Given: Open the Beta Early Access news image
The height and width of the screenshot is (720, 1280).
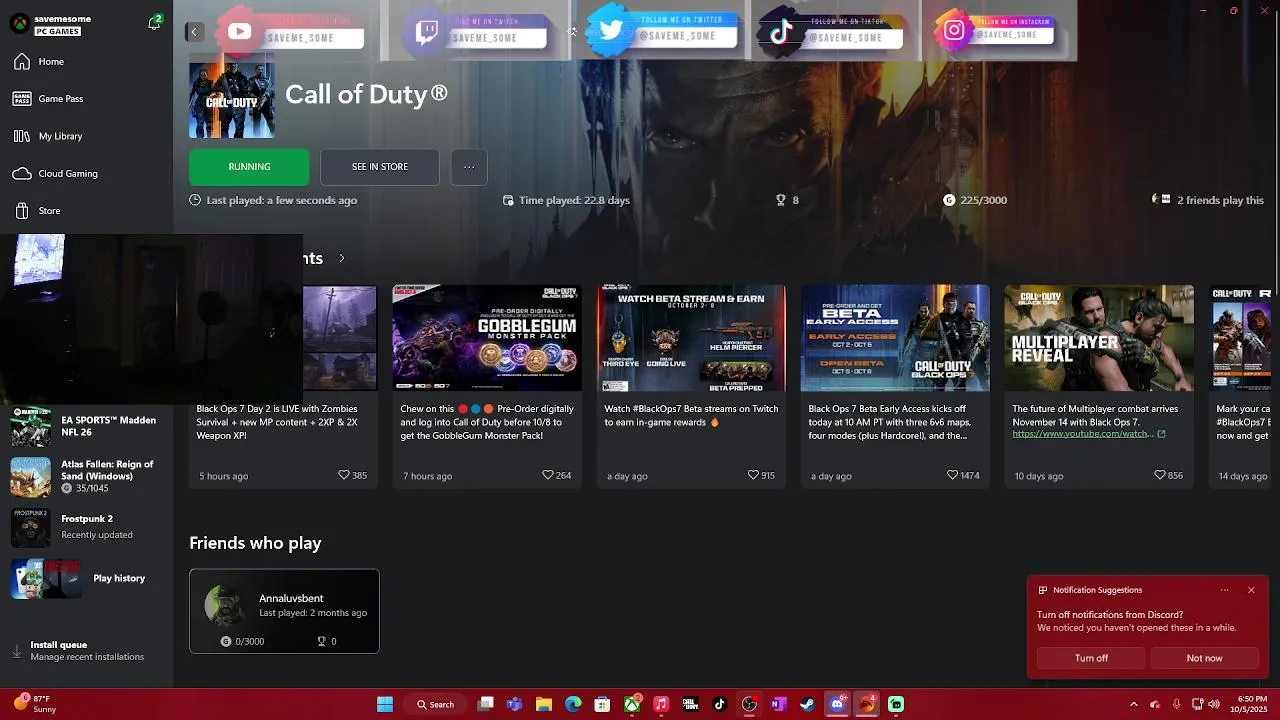Looking at the screenshot, I should (895, 338).
